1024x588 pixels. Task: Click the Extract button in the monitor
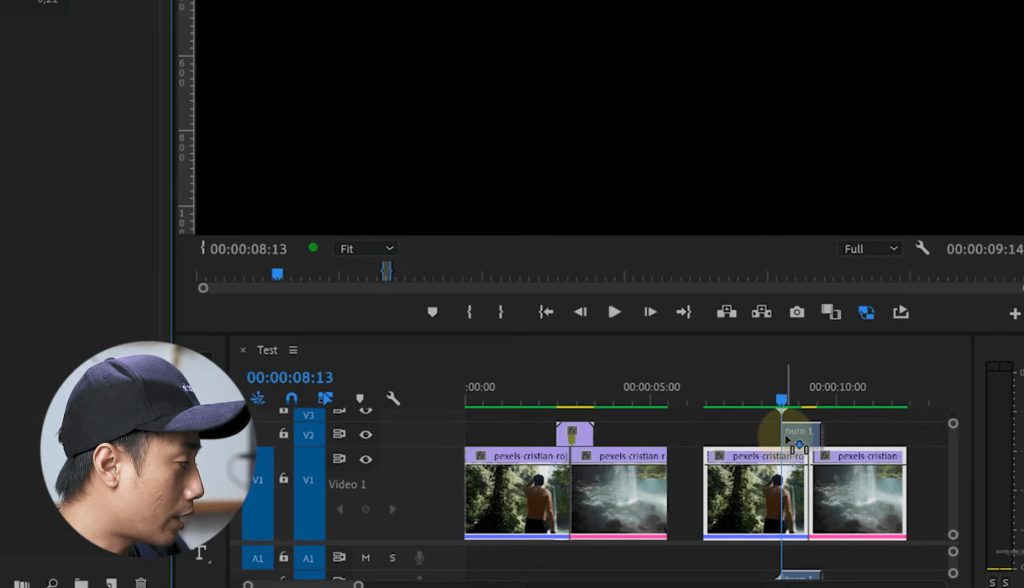761,312
